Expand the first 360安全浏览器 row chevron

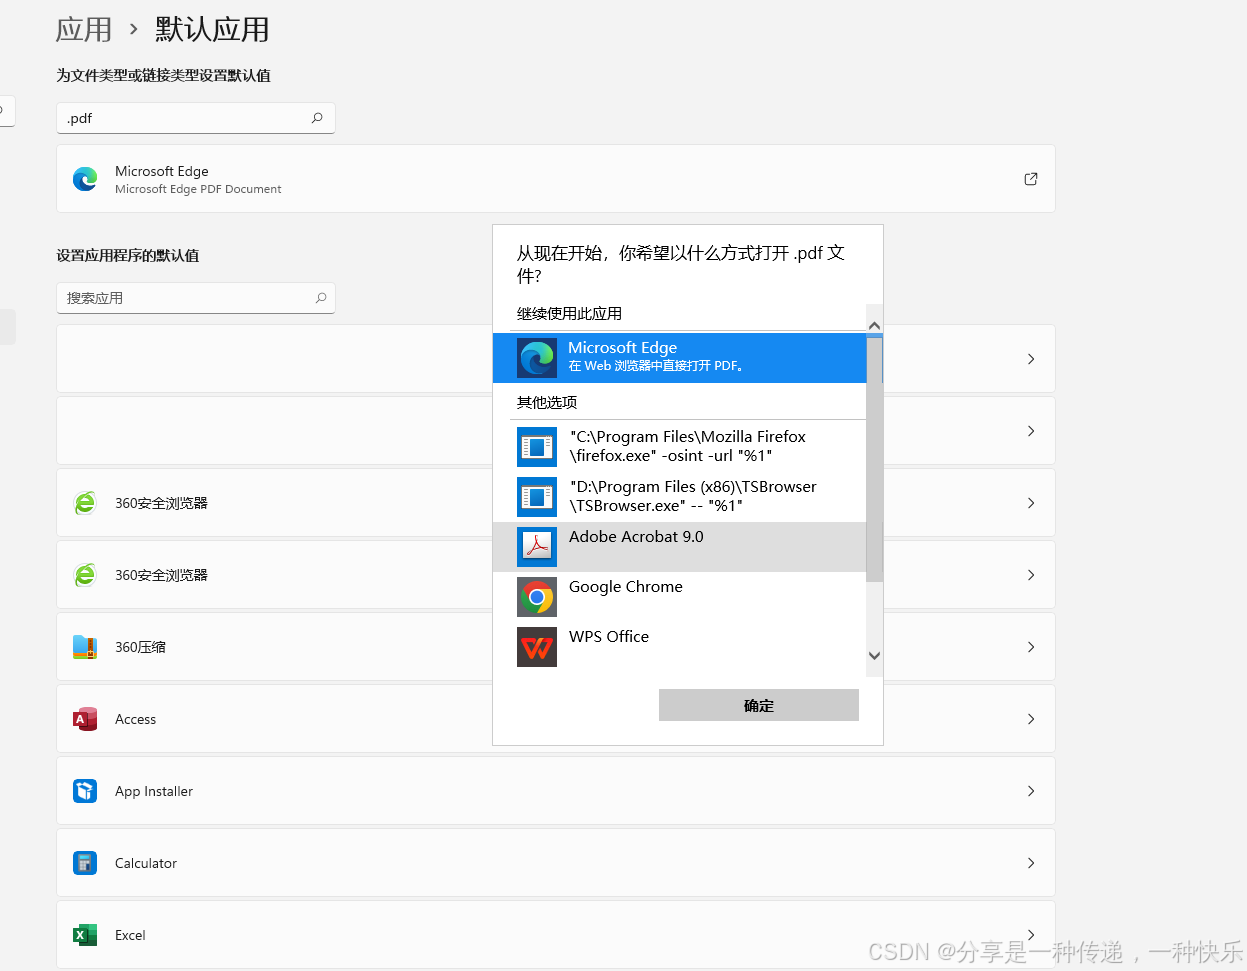pos(1031,503)
